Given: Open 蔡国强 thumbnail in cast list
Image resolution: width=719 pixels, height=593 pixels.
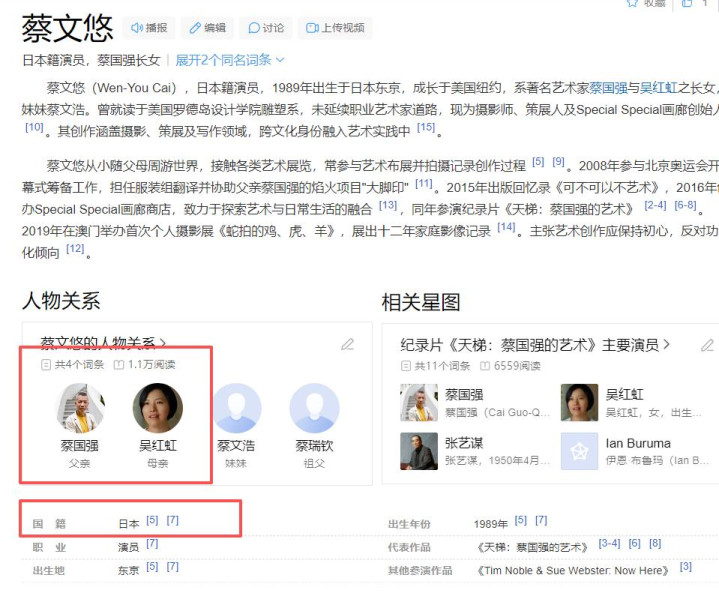Looking at the screenshot, I should pos(419,403).
